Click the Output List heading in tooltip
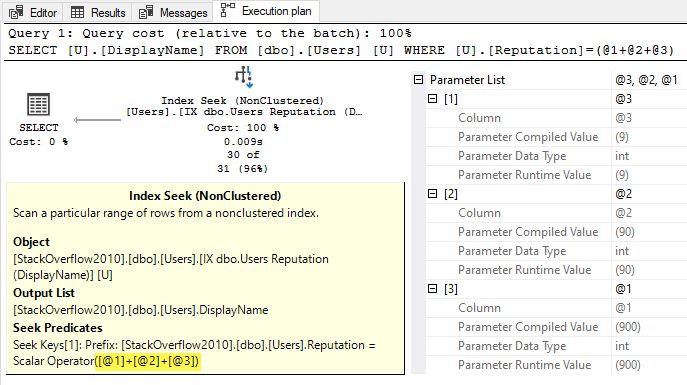Screen dimensions: 687x385 click(44, 293)
